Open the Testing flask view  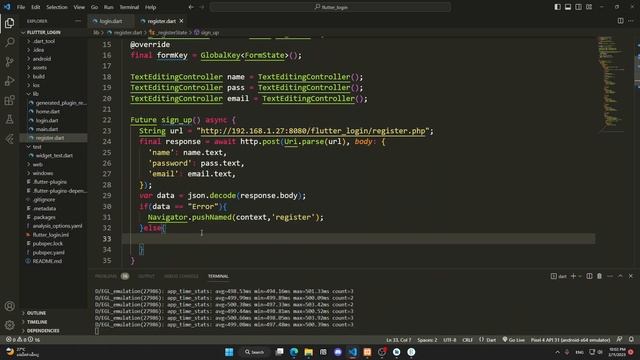(9, 120)
